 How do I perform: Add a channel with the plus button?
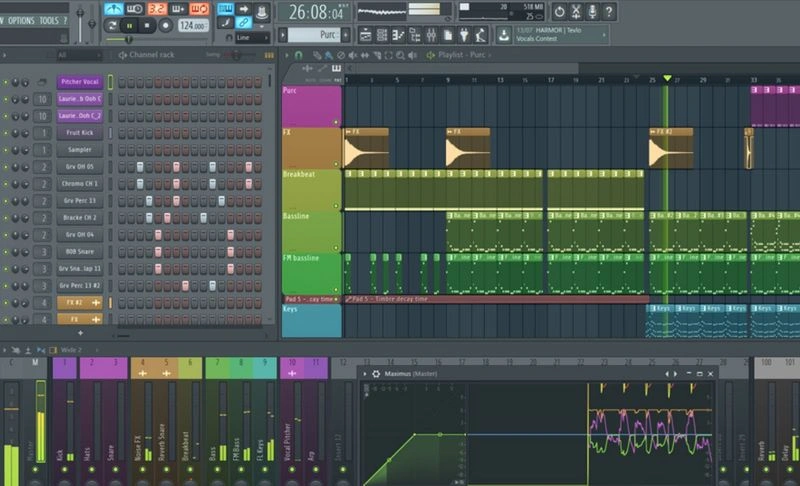coord(80,333)
